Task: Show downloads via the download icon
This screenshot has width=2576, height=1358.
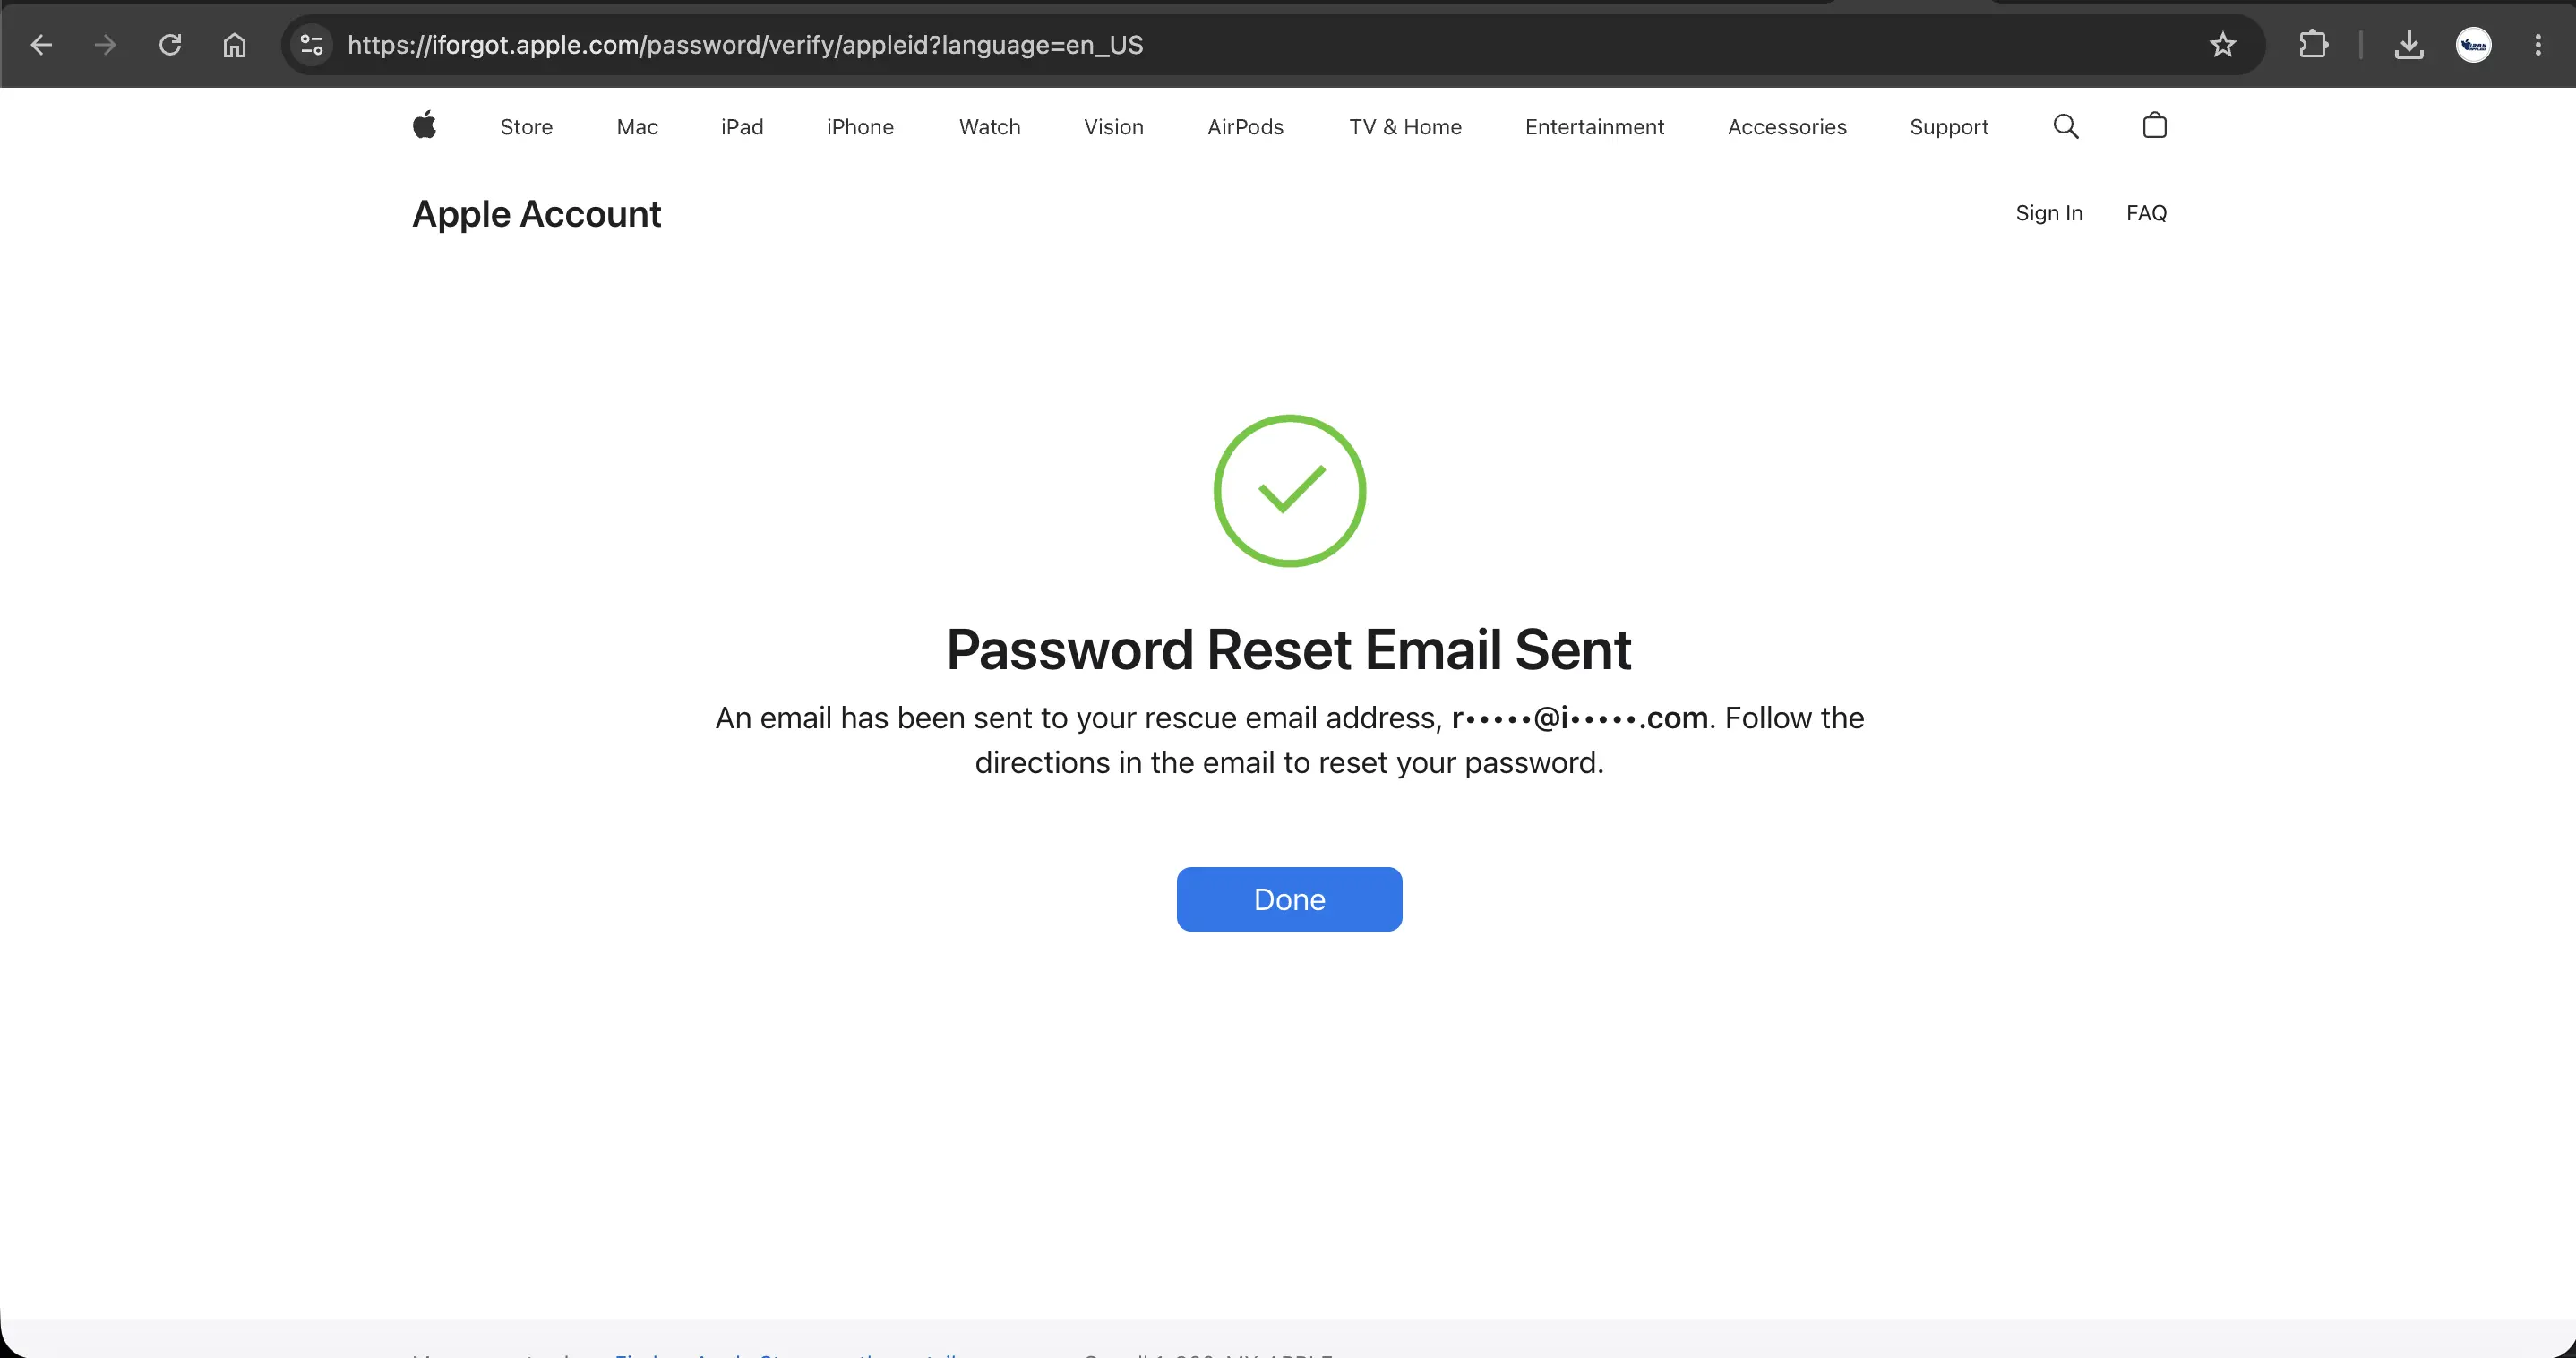Action: click(x=2408, y=45)
